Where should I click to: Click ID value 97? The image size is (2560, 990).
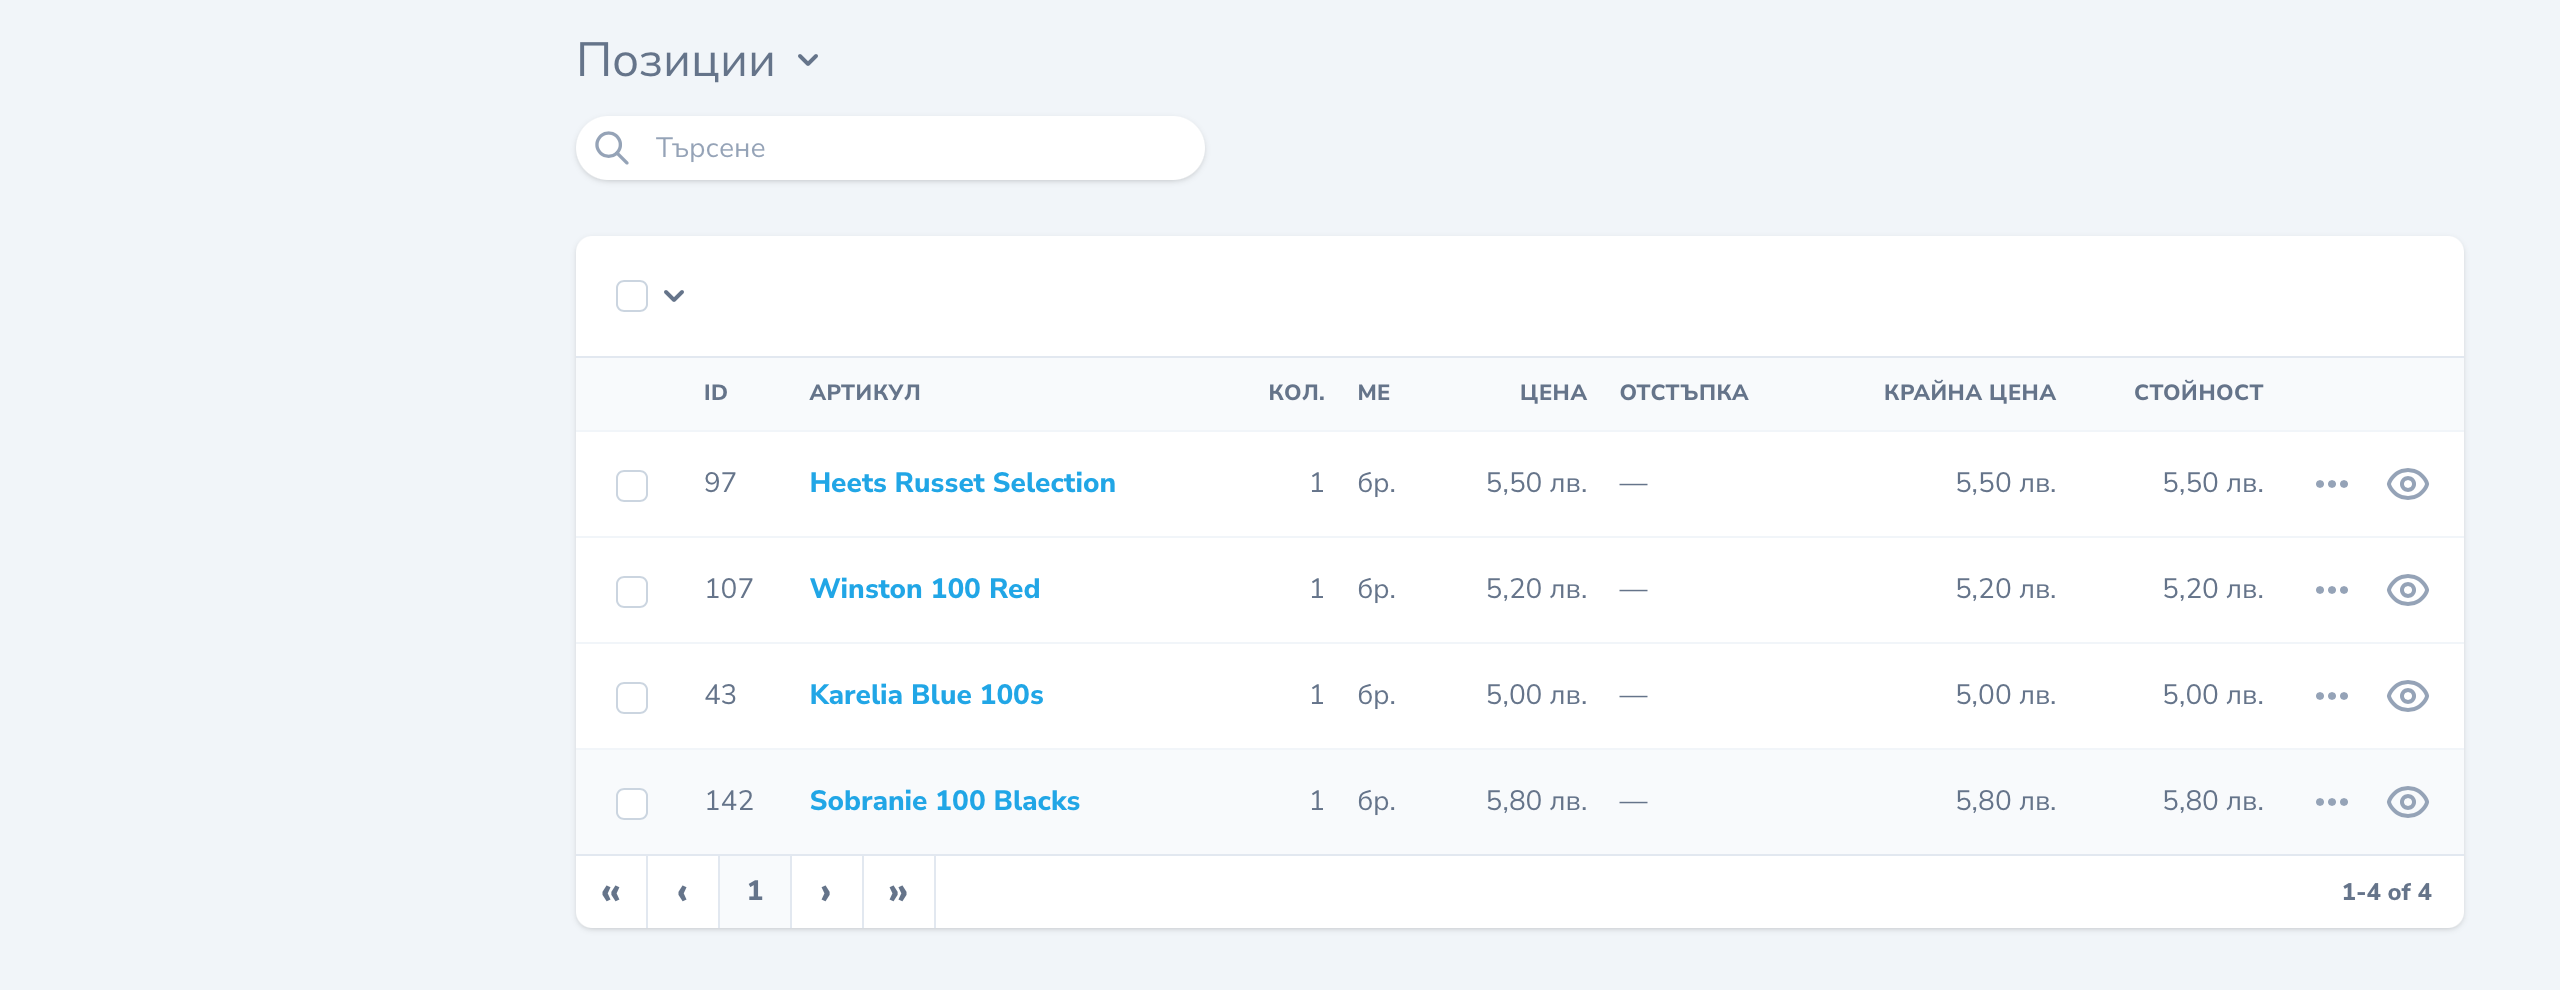(x=720, y=483)
